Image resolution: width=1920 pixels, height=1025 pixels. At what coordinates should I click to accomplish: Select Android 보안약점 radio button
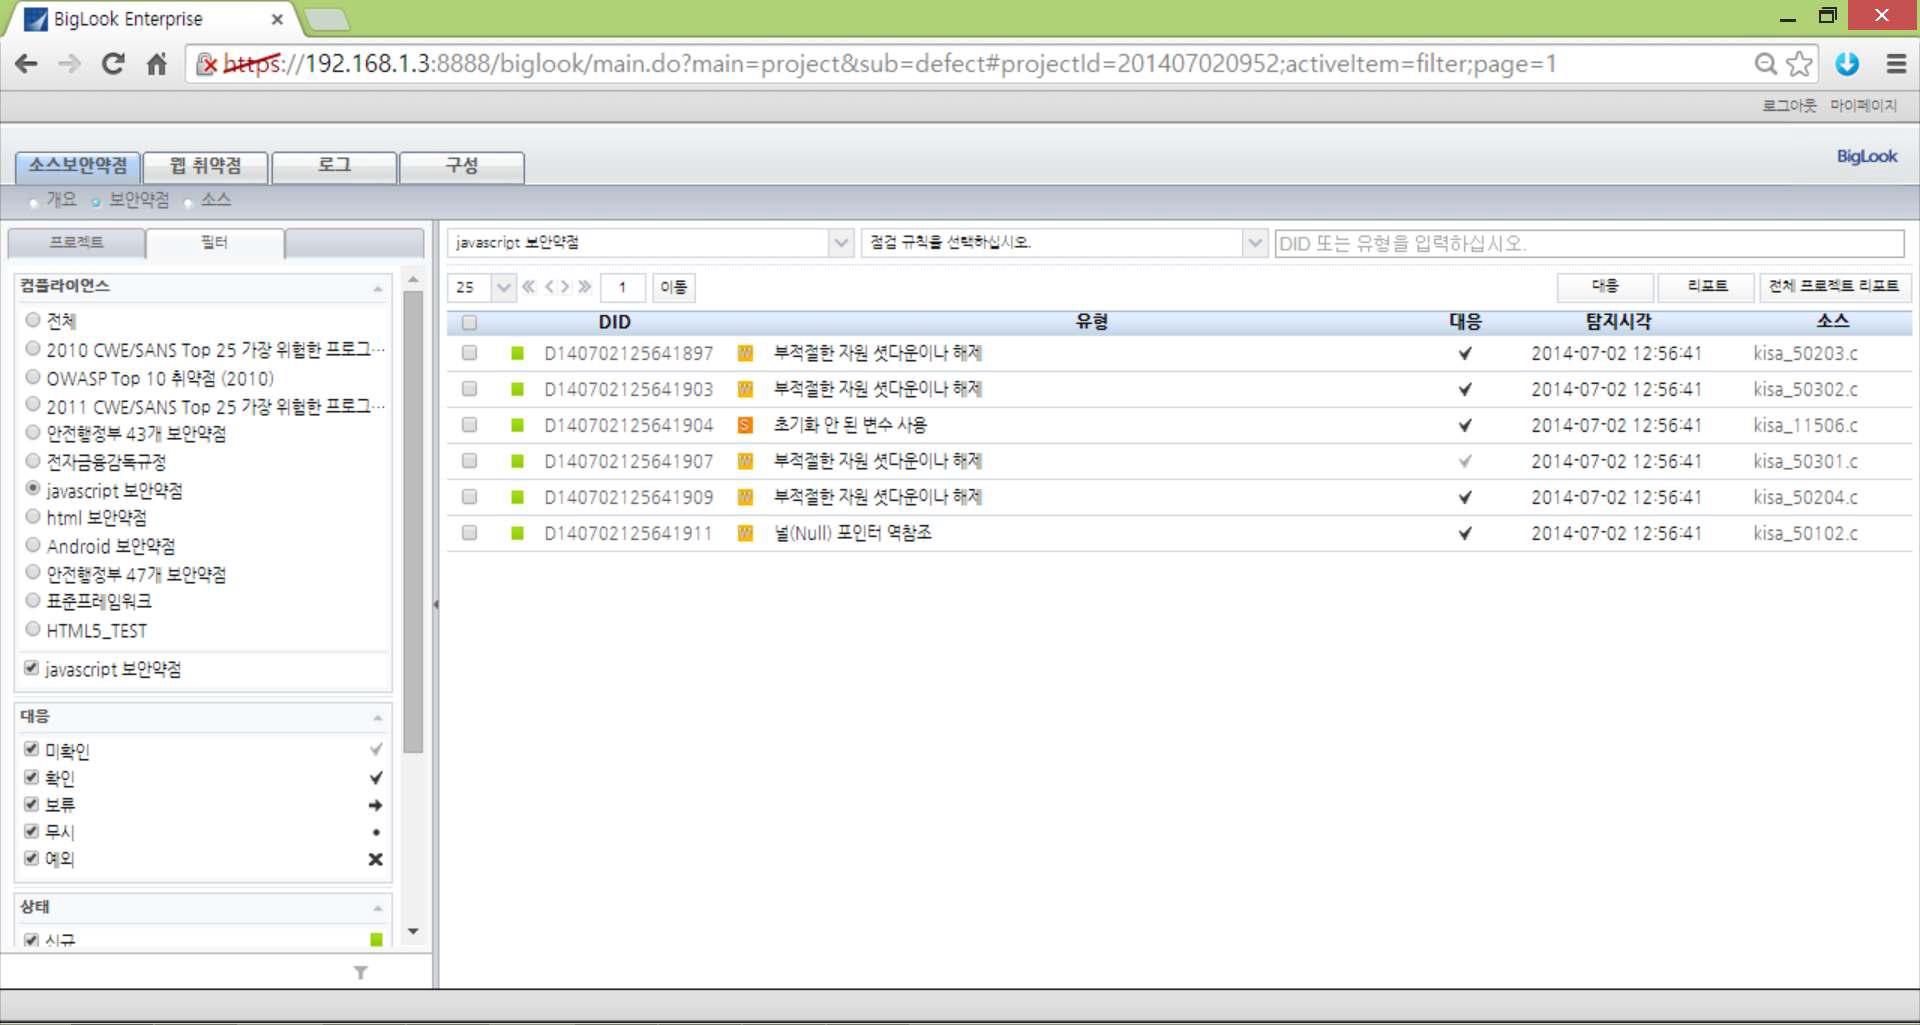(33, 545)
